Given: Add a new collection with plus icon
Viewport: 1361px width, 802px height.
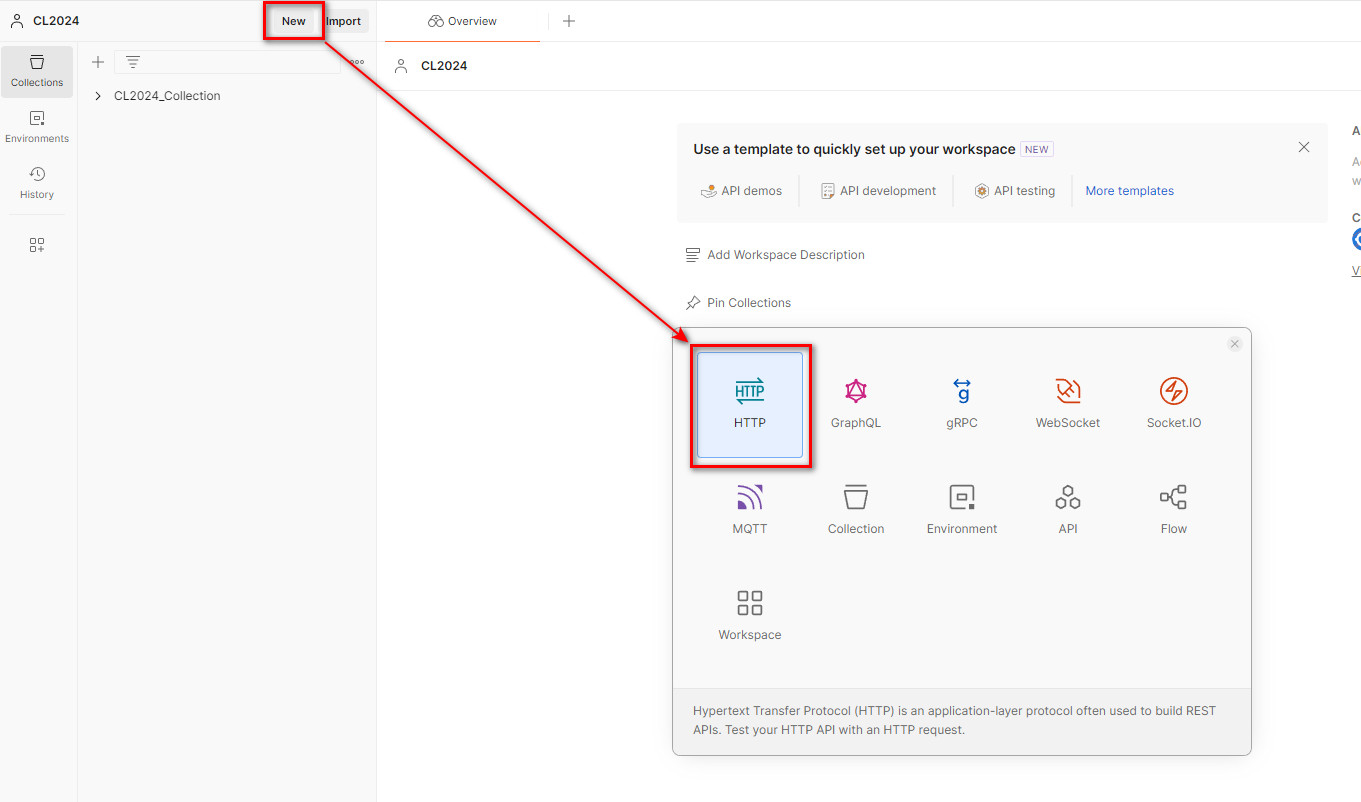Looking at the screenshot, I should [x=98, y=62].
